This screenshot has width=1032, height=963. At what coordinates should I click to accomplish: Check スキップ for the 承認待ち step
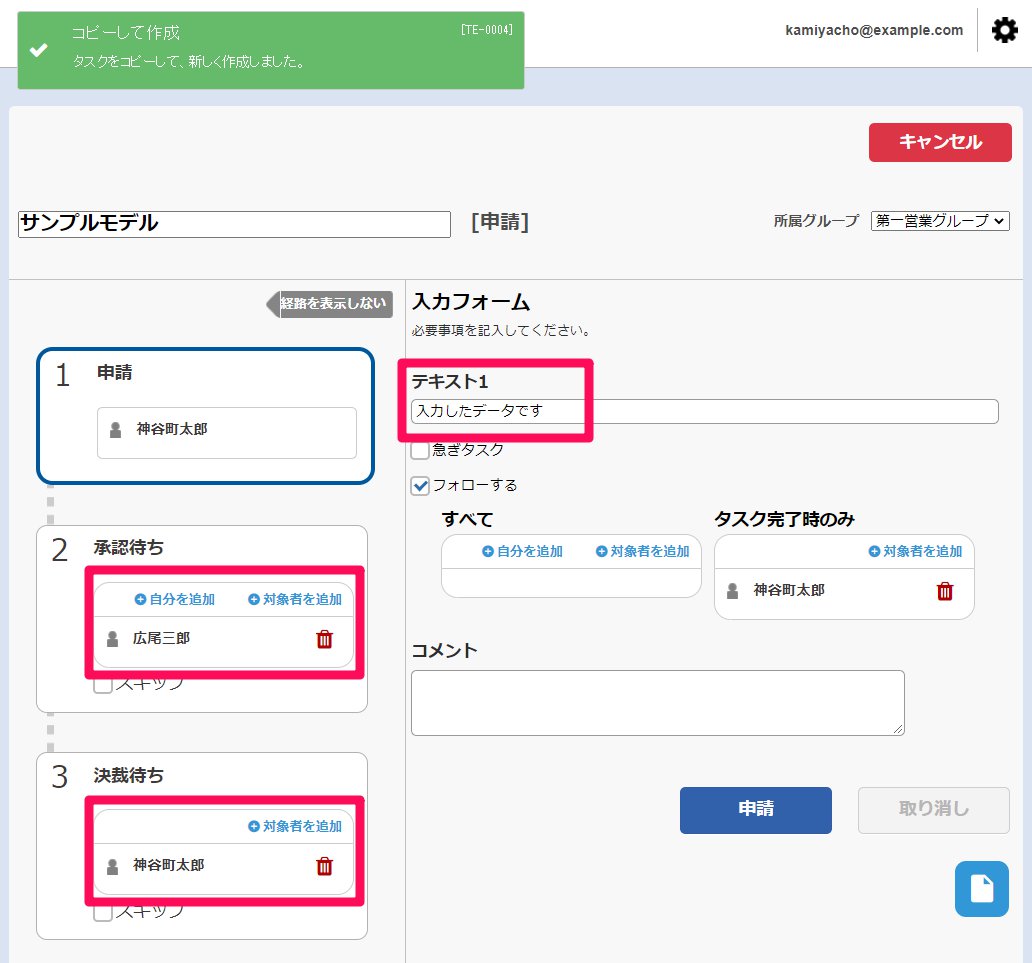pyautogui.click(x=102, y=685)
